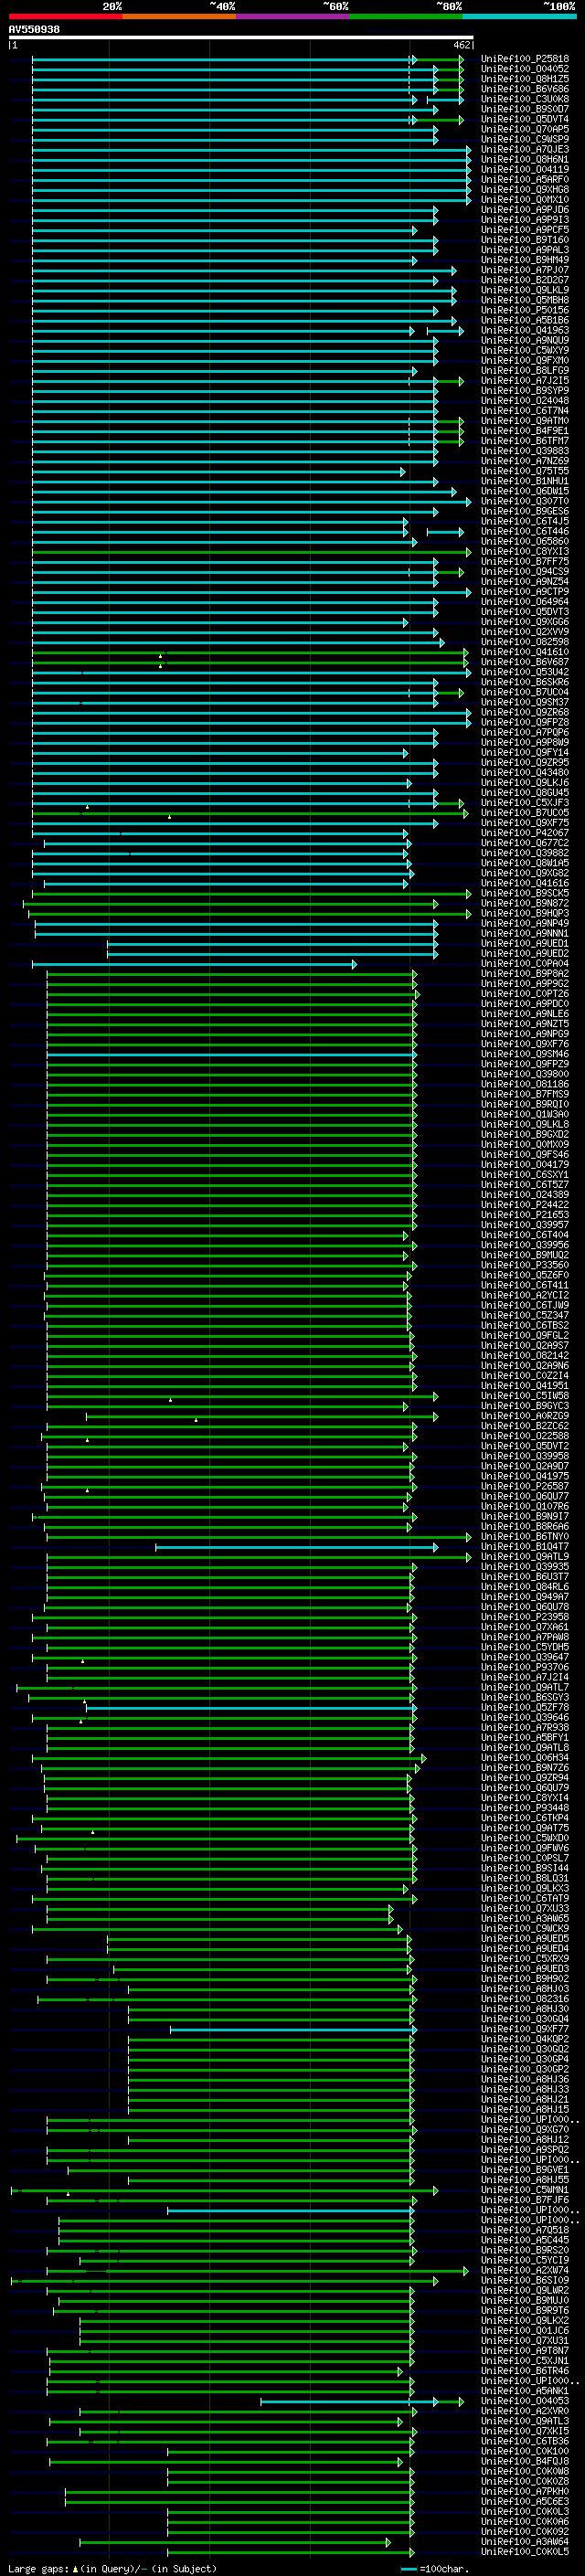585x2576 pixels.
Task: Click label UniRef100_B4F9E1
Action: pyautogui.click(x=525, y=430)
